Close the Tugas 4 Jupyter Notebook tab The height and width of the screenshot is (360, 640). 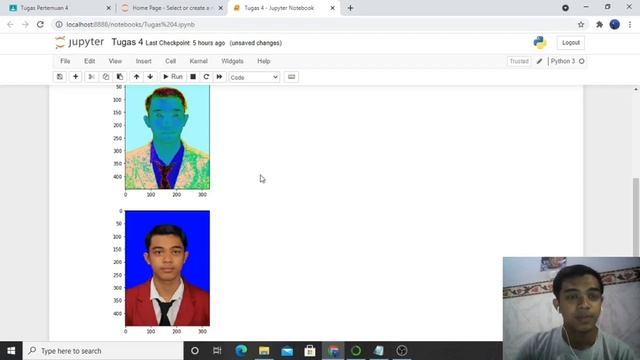pyautogui.click(x=332, y=8)
